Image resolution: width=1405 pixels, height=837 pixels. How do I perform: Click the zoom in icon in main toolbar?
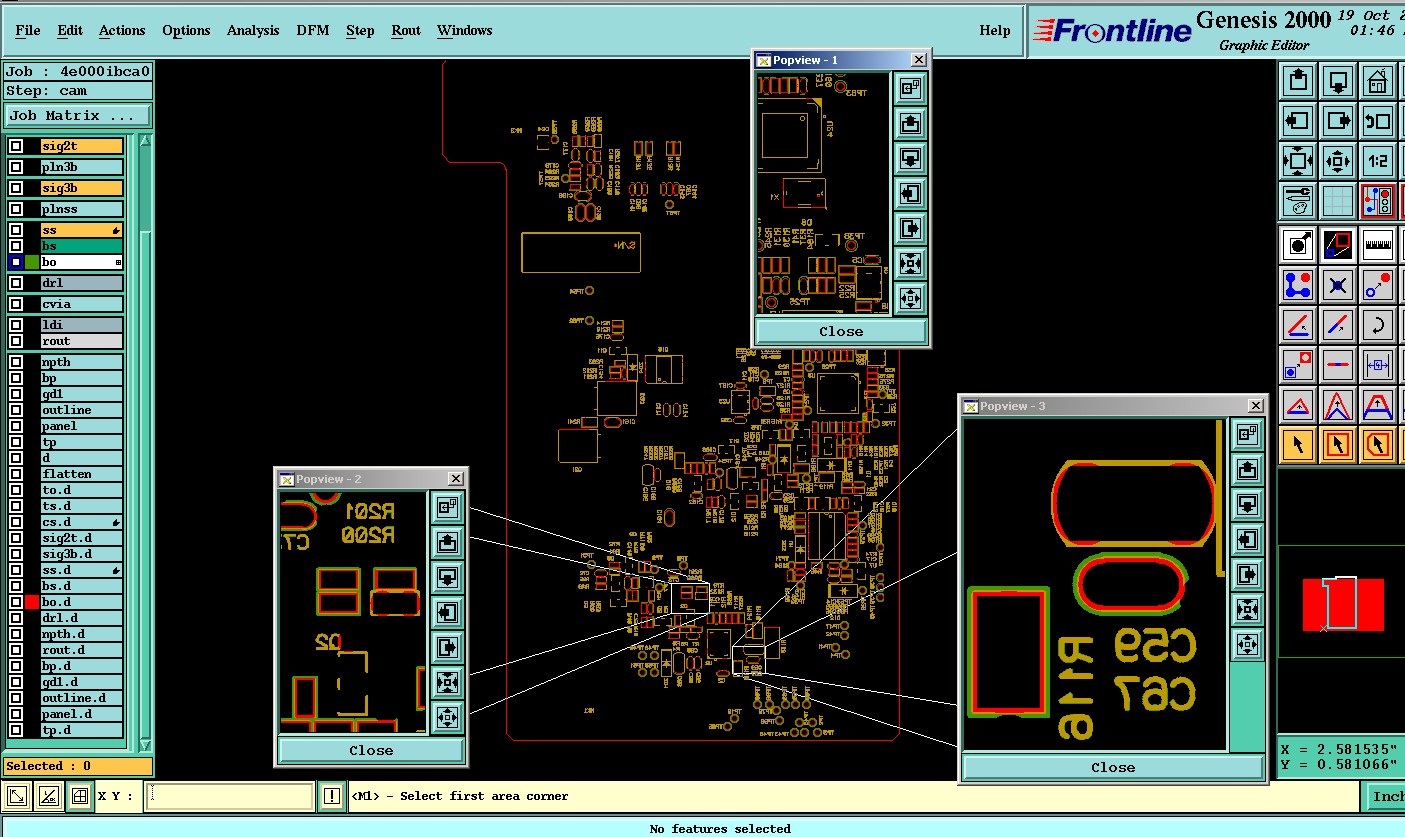pos(1298,161)
